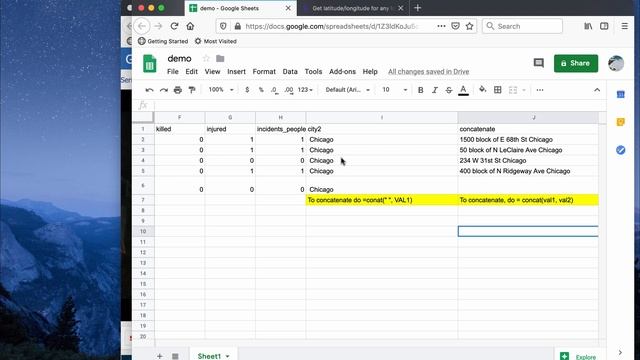Format as percent icon
The width and height of the screenshot is (640, 360).
pyautogui.click(x=261, y=90)
